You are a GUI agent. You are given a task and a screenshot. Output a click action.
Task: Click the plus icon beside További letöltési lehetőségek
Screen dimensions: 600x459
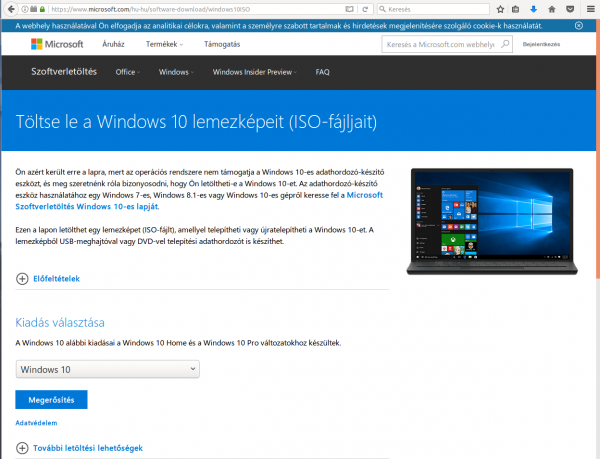[22, 448]
